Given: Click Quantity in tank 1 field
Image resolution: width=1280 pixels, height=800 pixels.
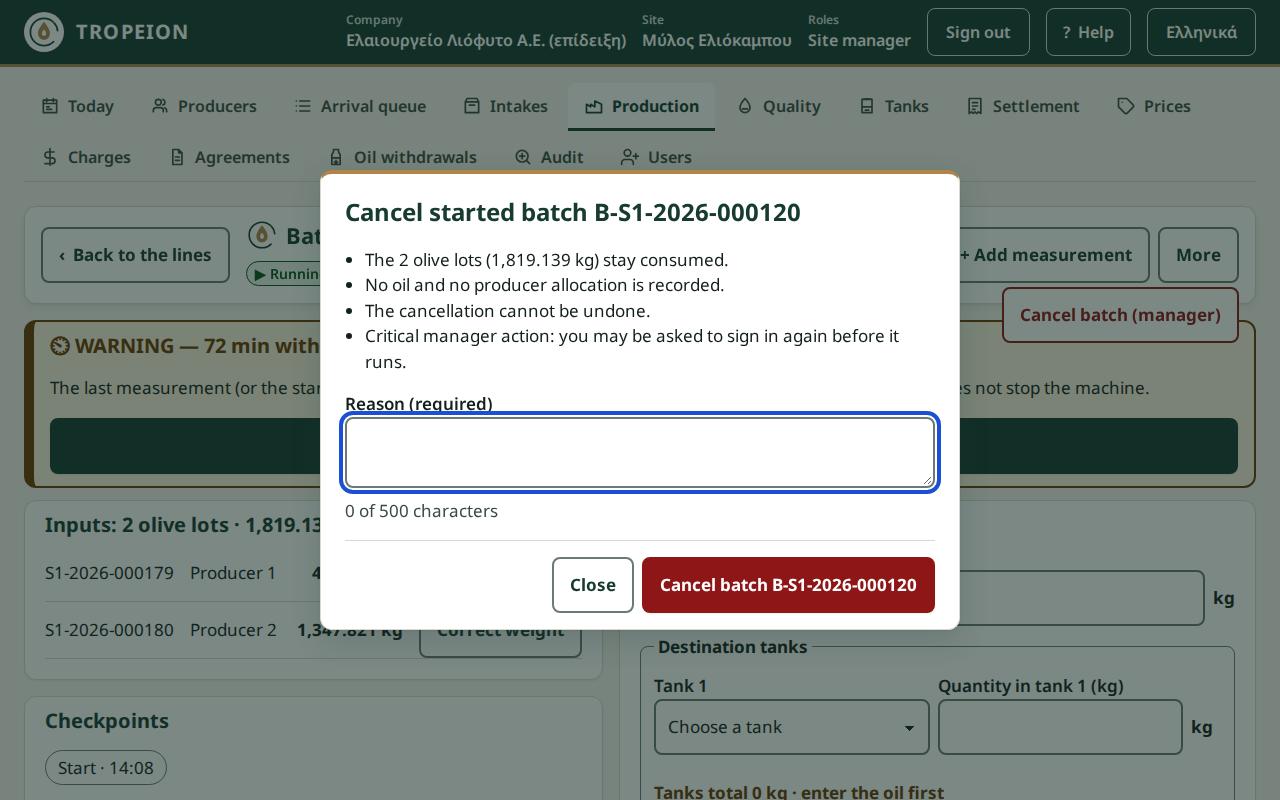Looking at the screenshot, I should coord(1060,727).
